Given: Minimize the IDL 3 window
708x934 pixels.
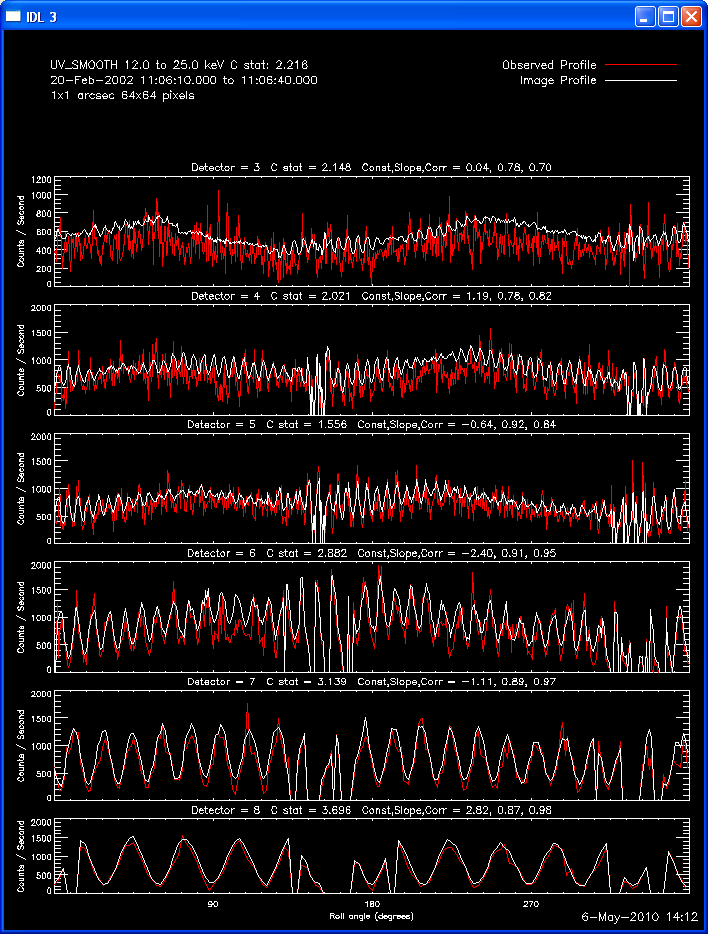Looking at the screenshot, I should coord(647,15).
